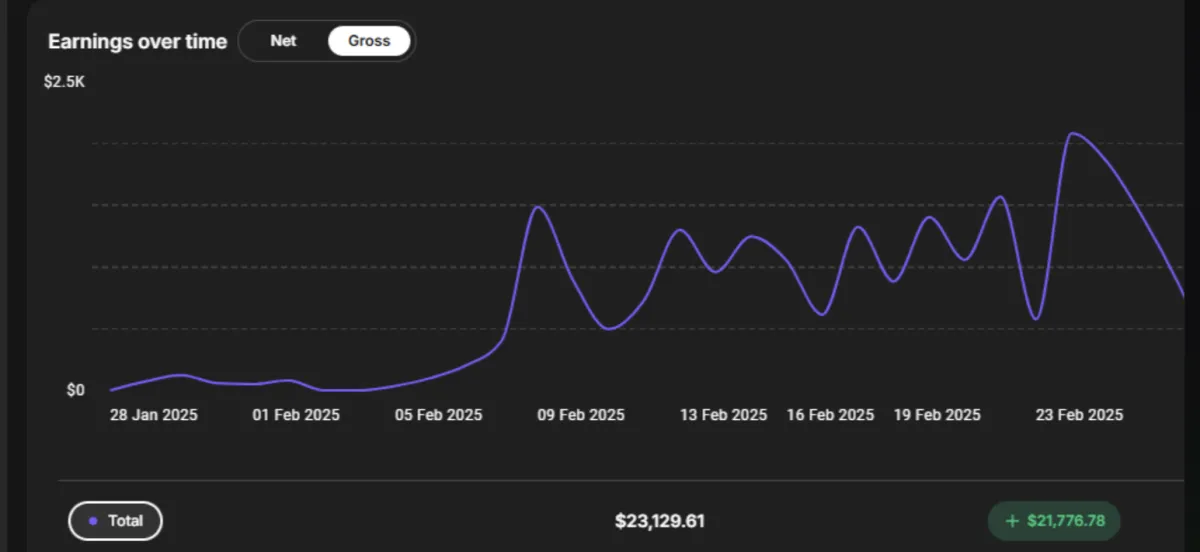Click the +$21,776.78 change badge
Screen dimensions: 1200x552
[x=1054, y=521]
